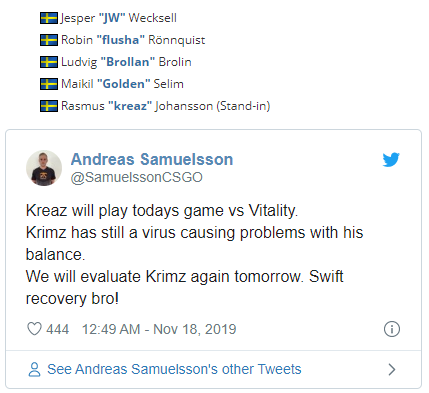Open Andreas Samuelsson's profile picture
This screenshot has height=393, width=429.
(x=44, y=168)
